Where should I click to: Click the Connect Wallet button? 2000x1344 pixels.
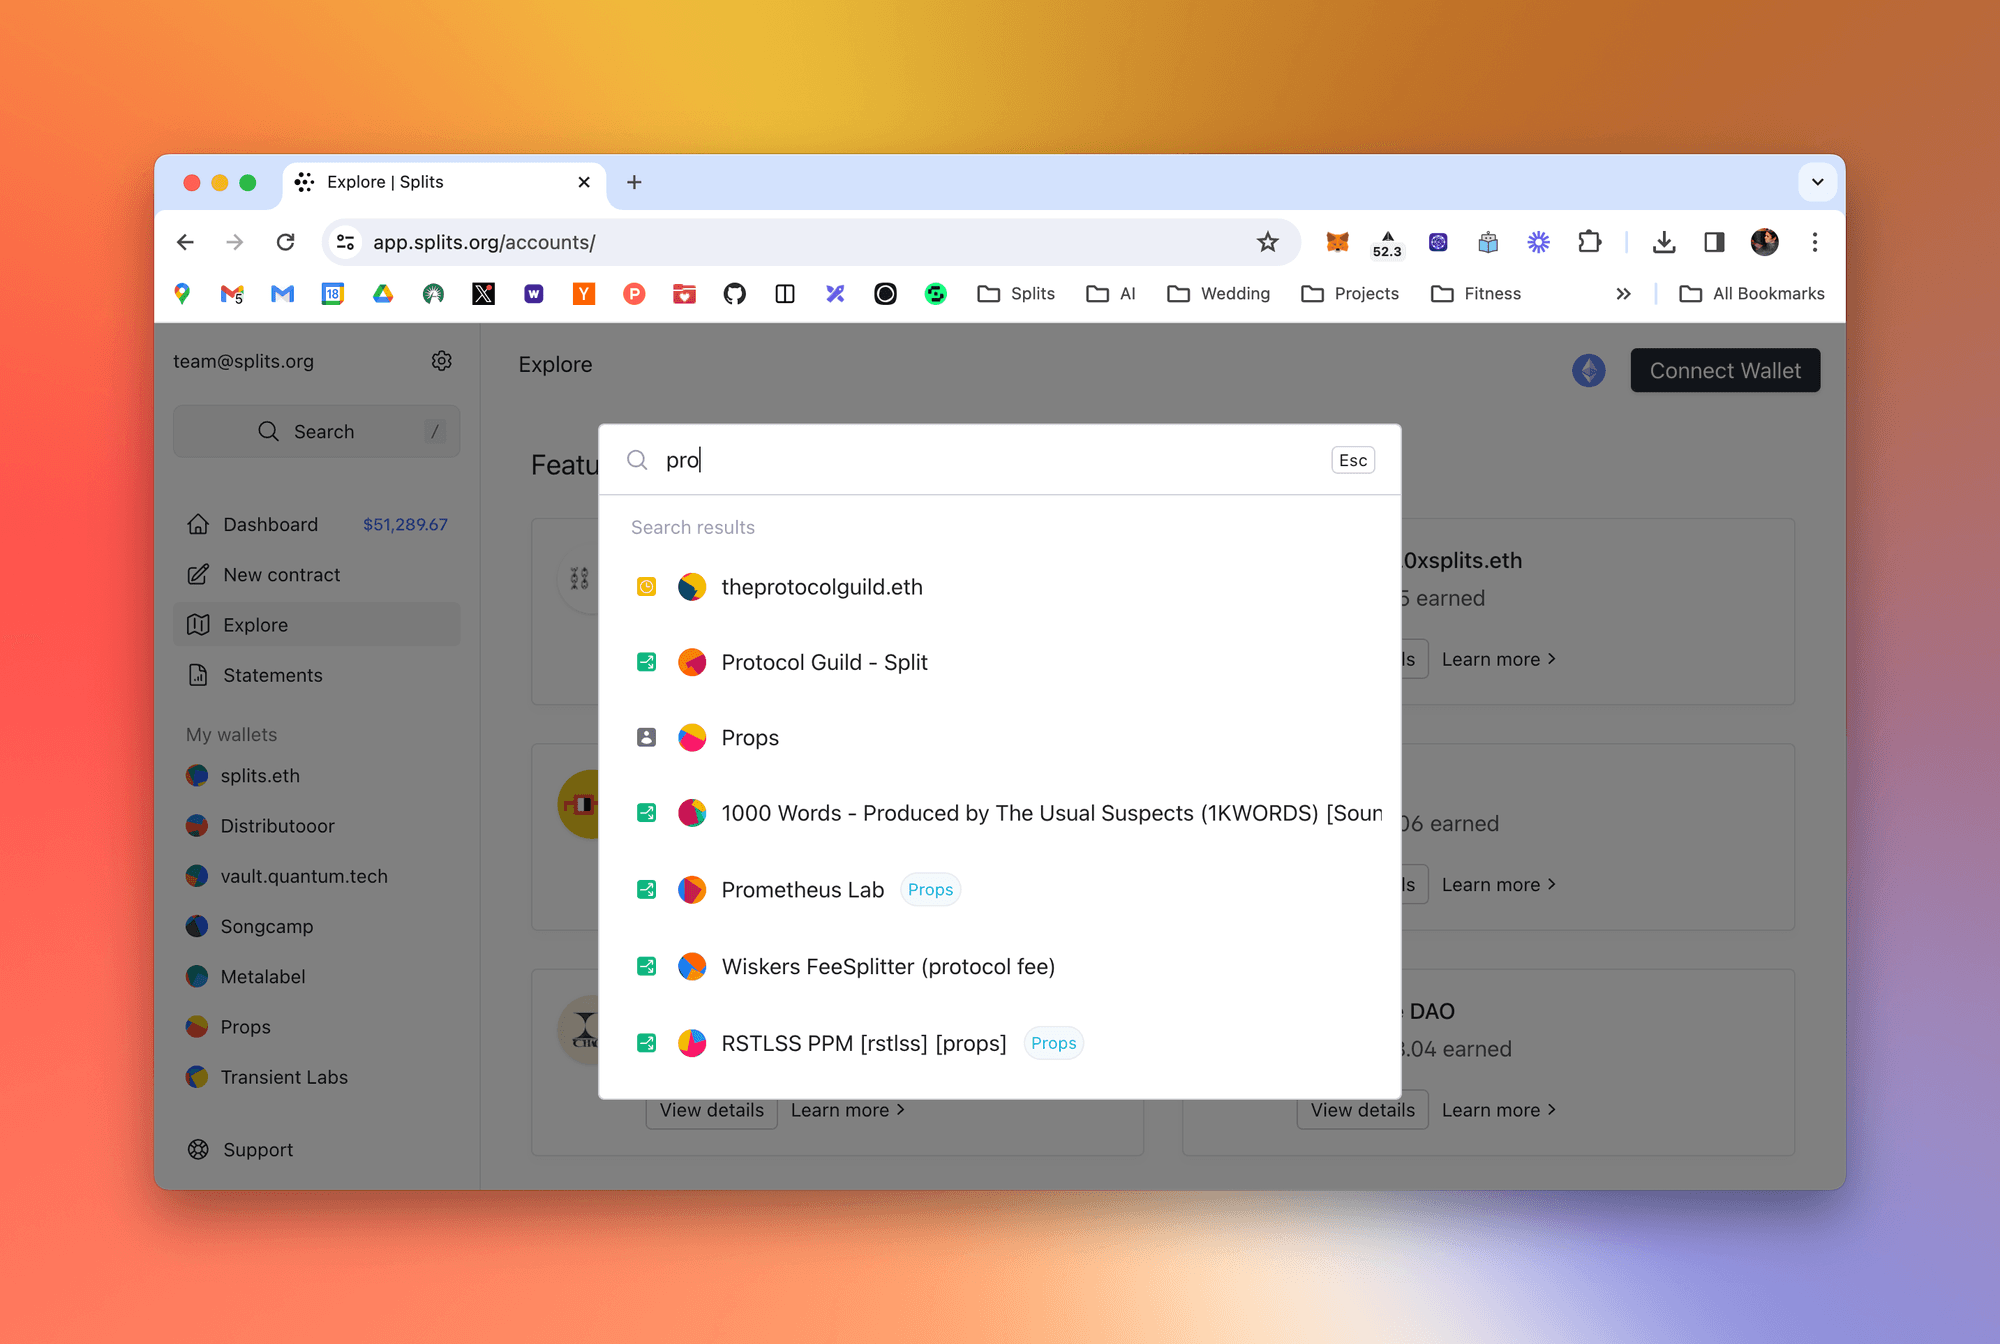[1724, 370]
